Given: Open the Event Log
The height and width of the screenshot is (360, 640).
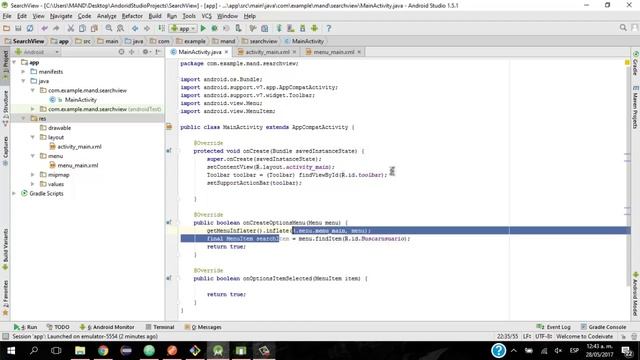Looking at the screenshot, I should pos(553,327).
